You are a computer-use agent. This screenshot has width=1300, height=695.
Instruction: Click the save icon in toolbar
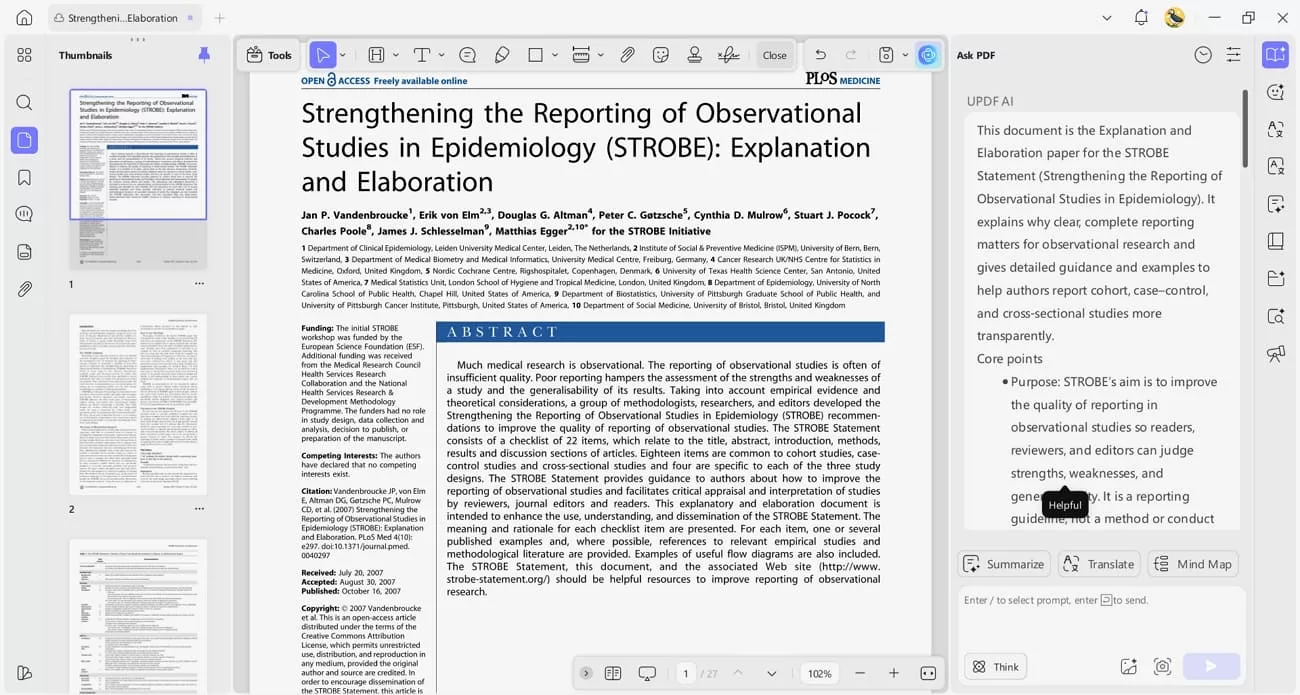(x=886, y=55)
